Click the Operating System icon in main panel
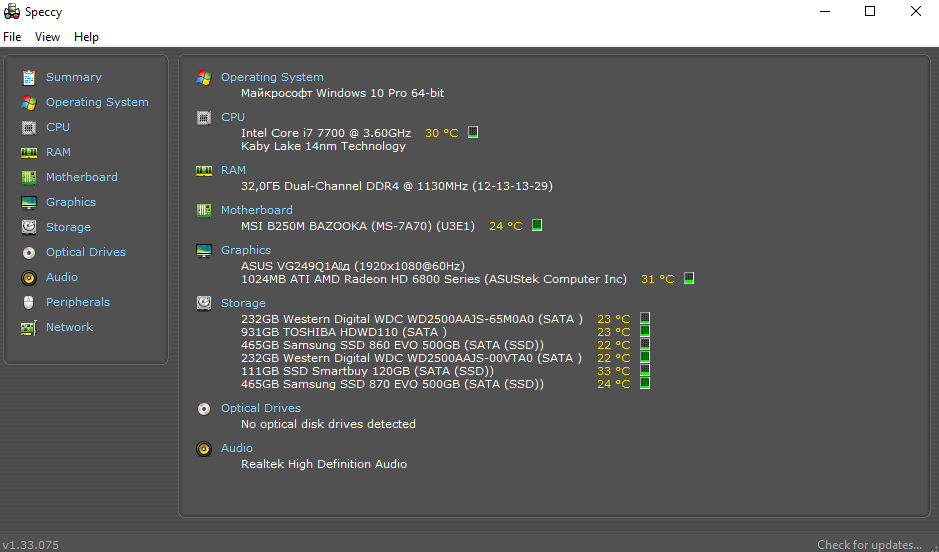This screenshot has width=939, height=552. click(x=204, y=78)
